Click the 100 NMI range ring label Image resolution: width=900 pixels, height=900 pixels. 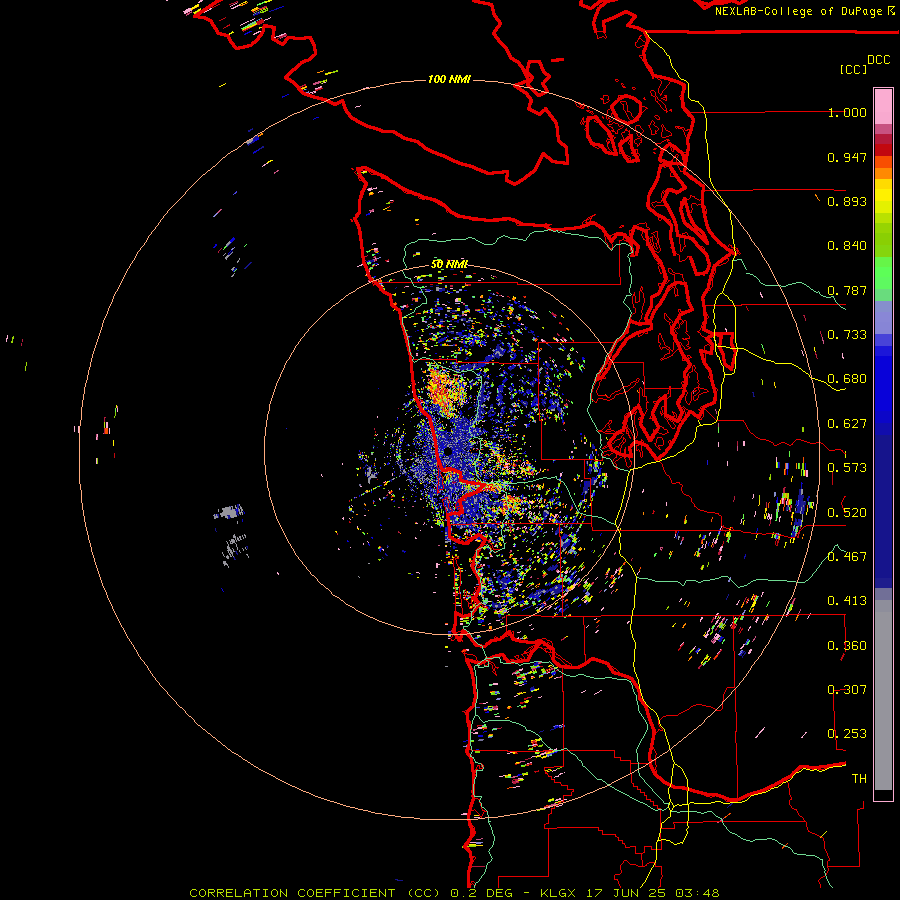[449, 79]
